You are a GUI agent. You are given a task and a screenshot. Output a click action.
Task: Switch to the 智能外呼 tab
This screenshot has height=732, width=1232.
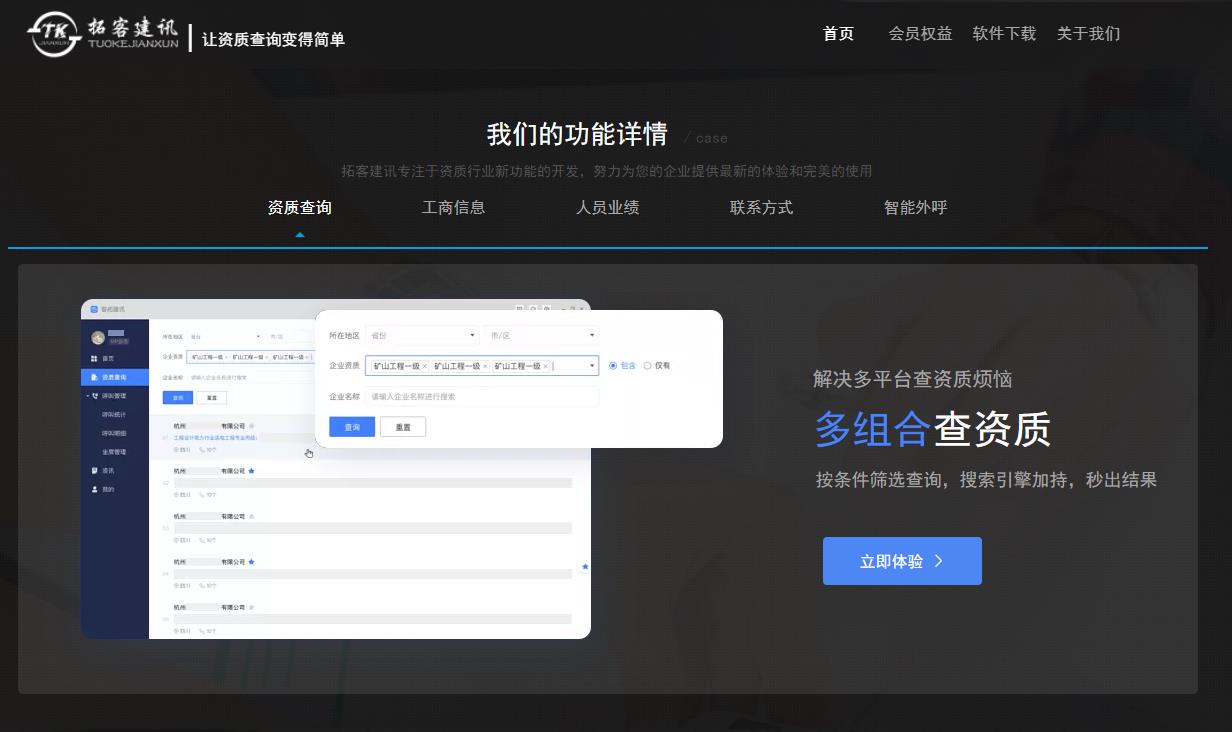click(915, 208)
